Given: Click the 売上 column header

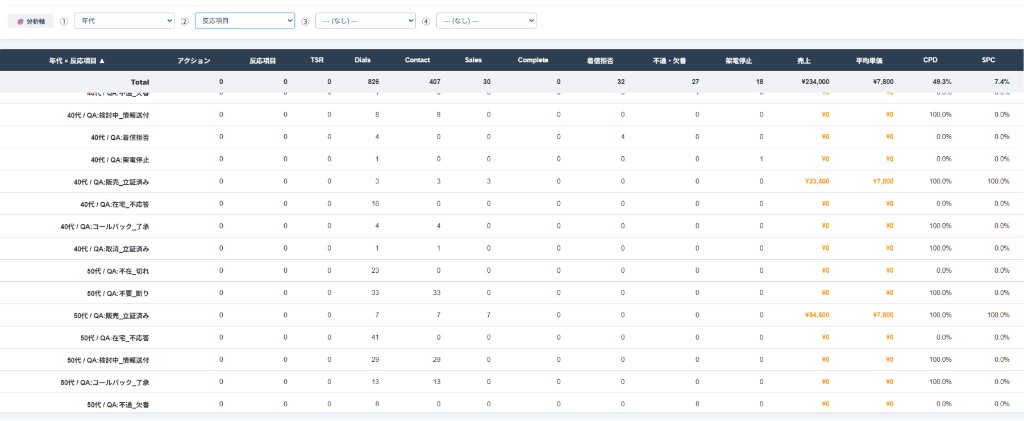Looking at the screenshot, I should [804, 60].
